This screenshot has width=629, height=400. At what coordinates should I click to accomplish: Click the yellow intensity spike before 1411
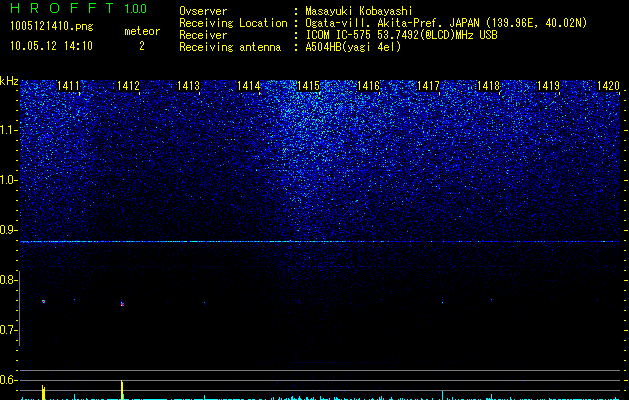coord(43,392)
